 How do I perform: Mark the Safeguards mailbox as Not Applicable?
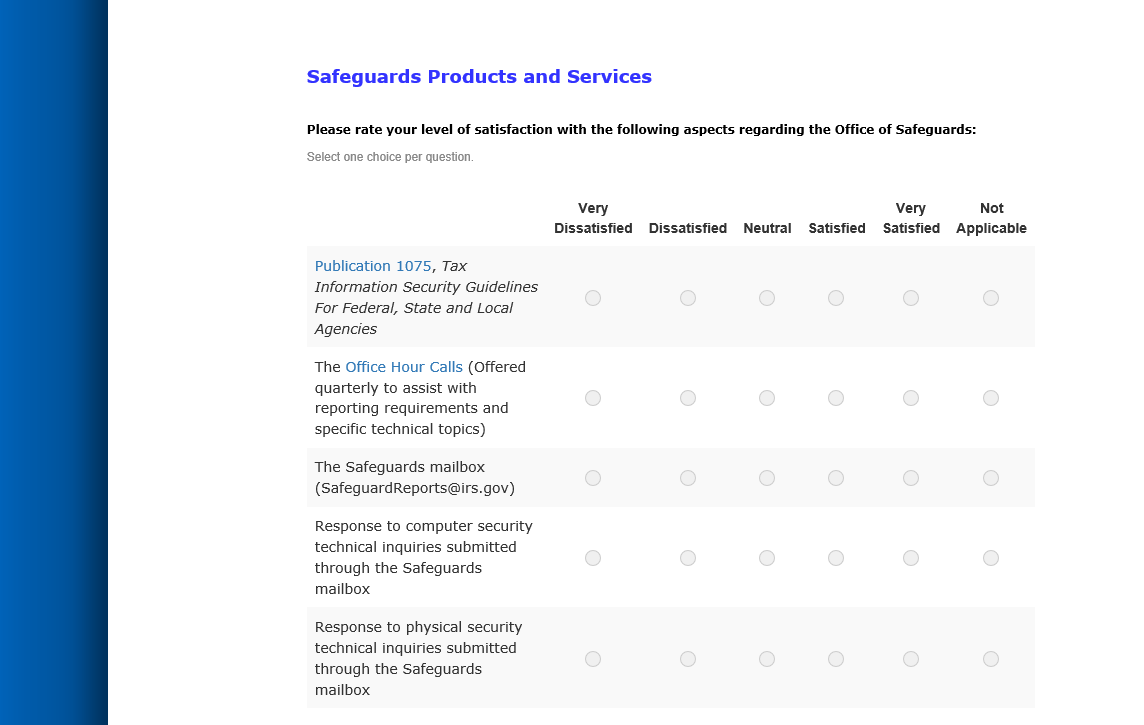point(991,478)
